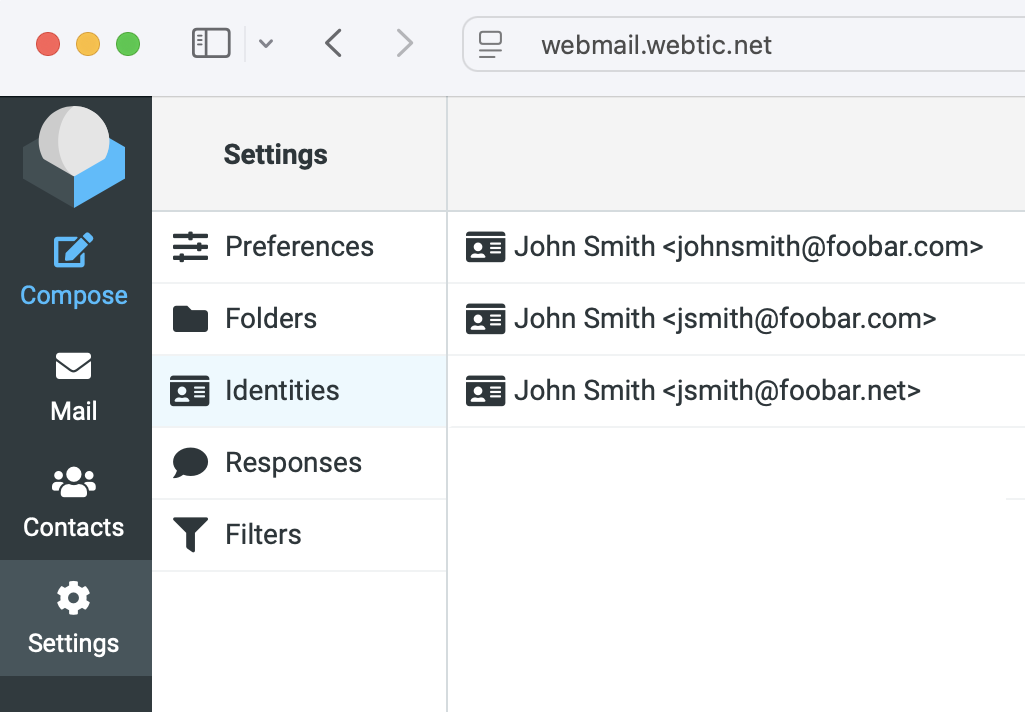Open the Preferences settings section
Viewport: 1025px width, 712px height.
click(x=299, y=247)
